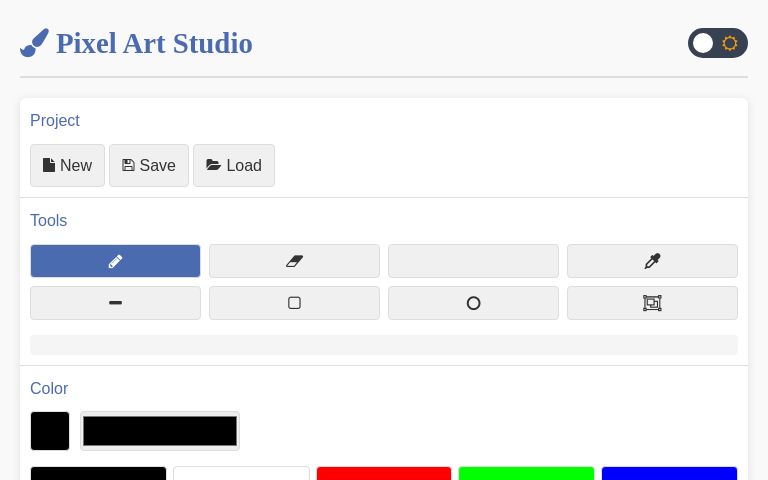Open the wide black color picker input
Image resolution: width=768 pixels, height=480 pixels.
(160, 431)
